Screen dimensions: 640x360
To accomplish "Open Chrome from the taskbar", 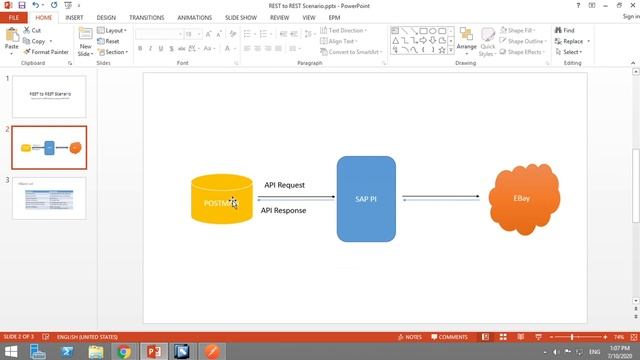I will tap(124, 351).
